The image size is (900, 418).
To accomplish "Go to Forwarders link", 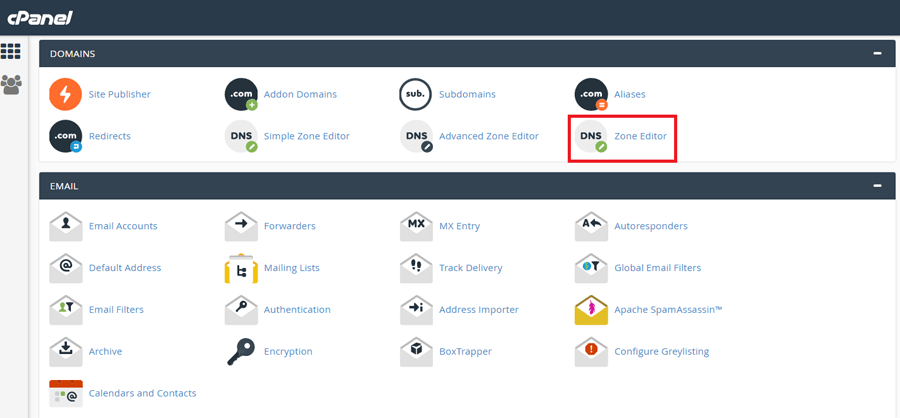I will pos(289,226).
